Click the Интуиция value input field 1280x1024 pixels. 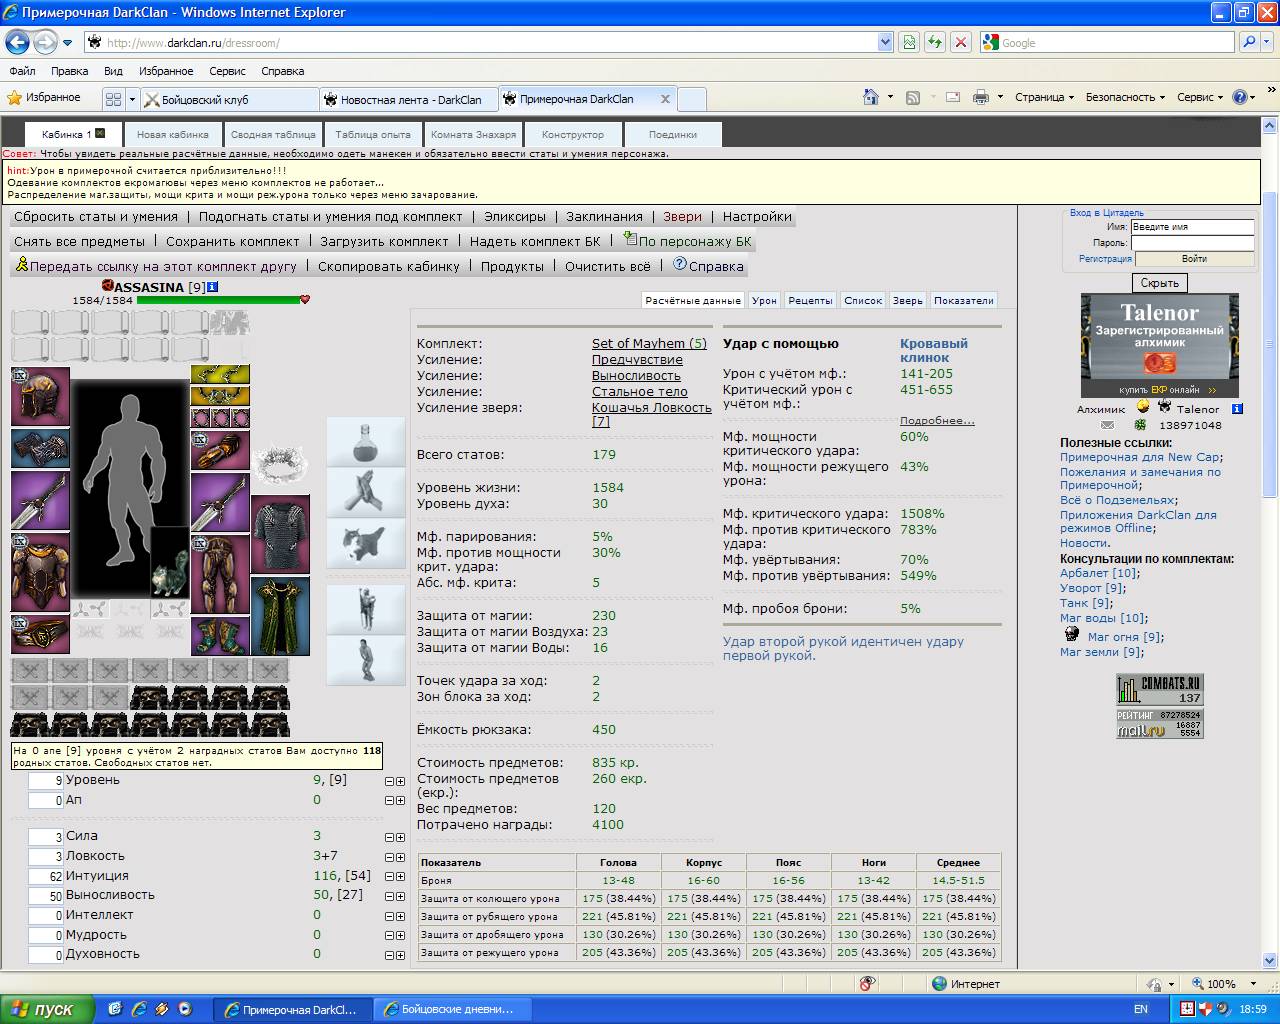click(x=46, y=876)
